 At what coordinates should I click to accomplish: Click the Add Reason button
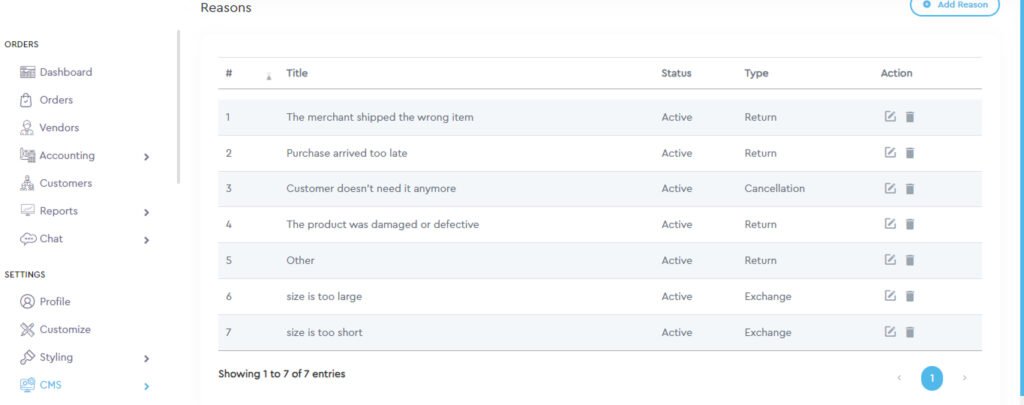pos(953,5)
